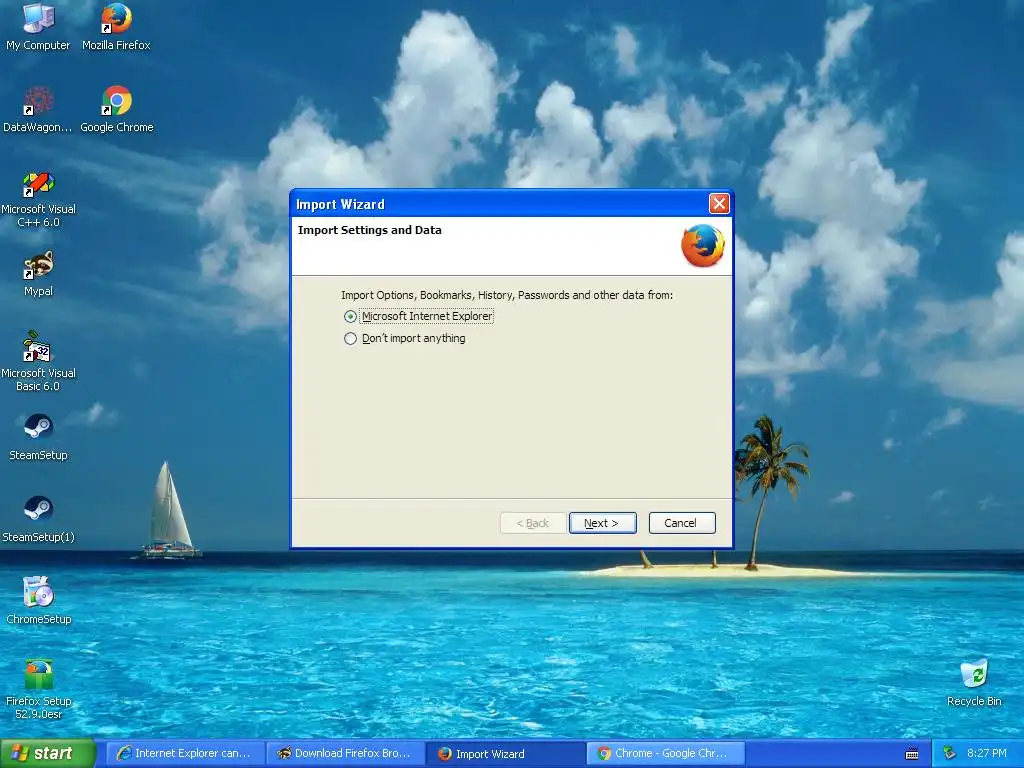The height and width of the screenshot is (768, 1024).
Task: Select Don't import anything radio button
Action: point(351,339)
